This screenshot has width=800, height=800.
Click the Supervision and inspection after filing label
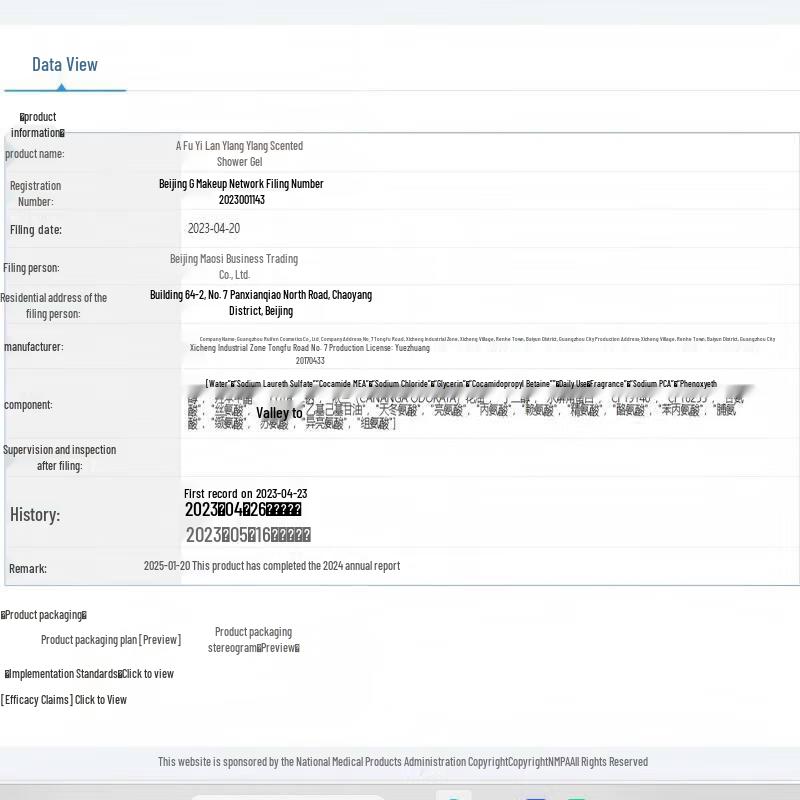[59, 458]
